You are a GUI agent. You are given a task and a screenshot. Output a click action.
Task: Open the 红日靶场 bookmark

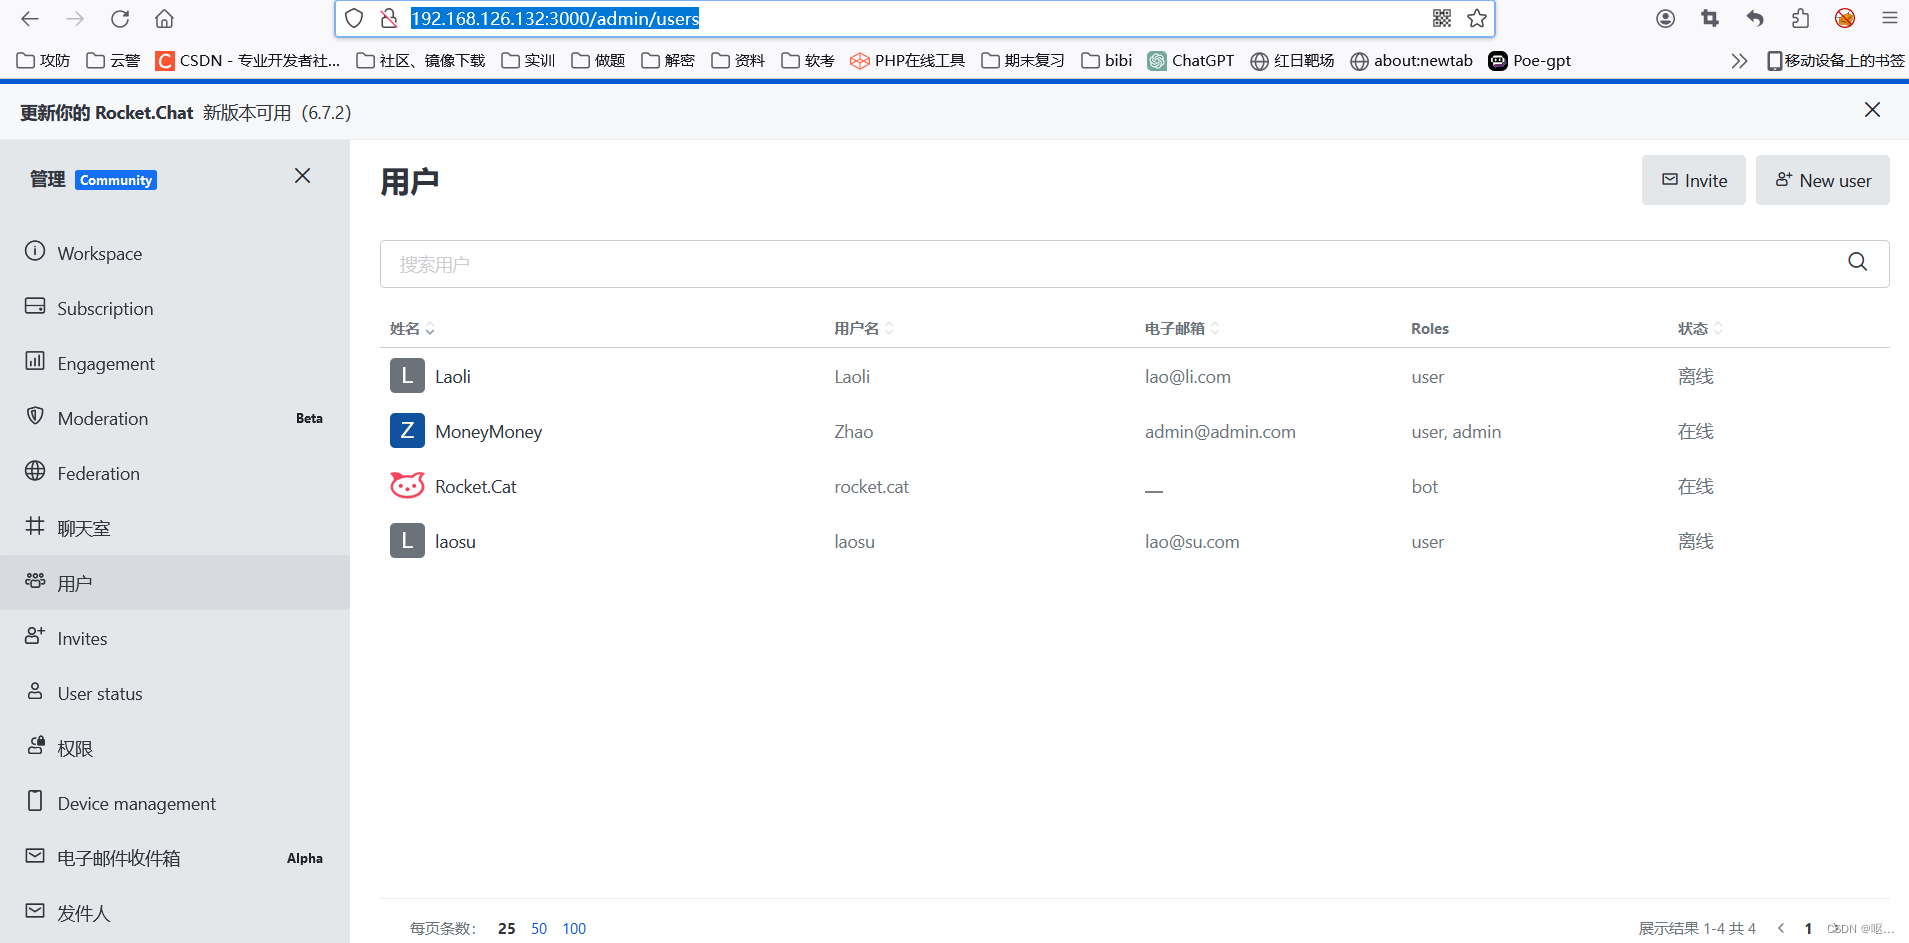pyautogui.click(x=1292, y=61)
